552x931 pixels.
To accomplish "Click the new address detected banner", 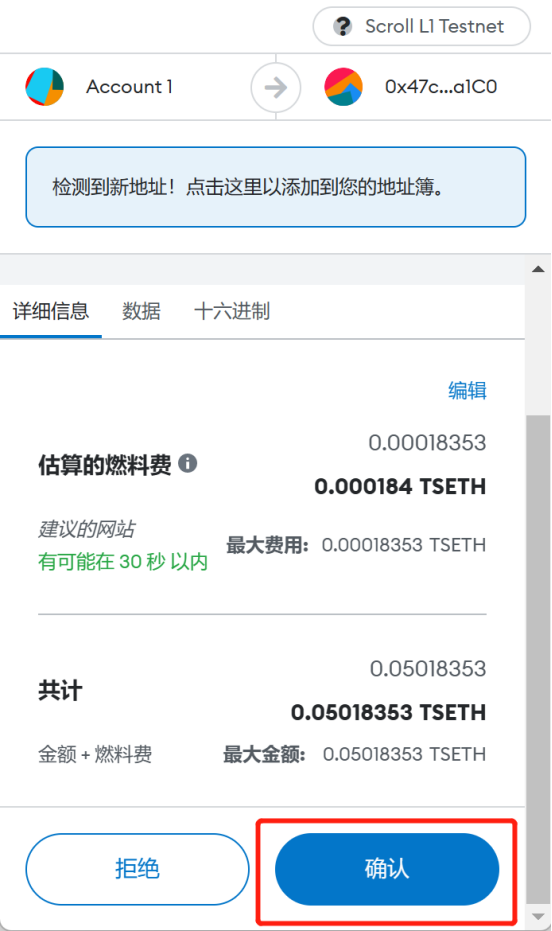I will tap(276, 187).
